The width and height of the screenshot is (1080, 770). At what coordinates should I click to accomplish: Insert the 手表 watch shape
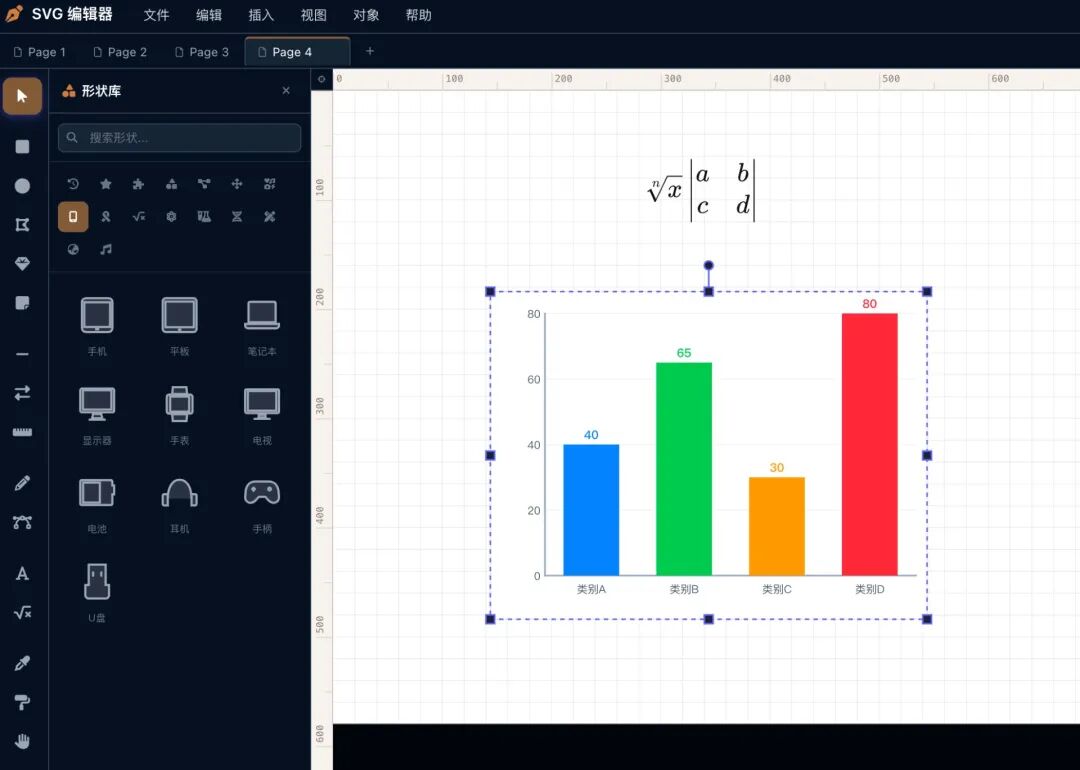(180, 415)
